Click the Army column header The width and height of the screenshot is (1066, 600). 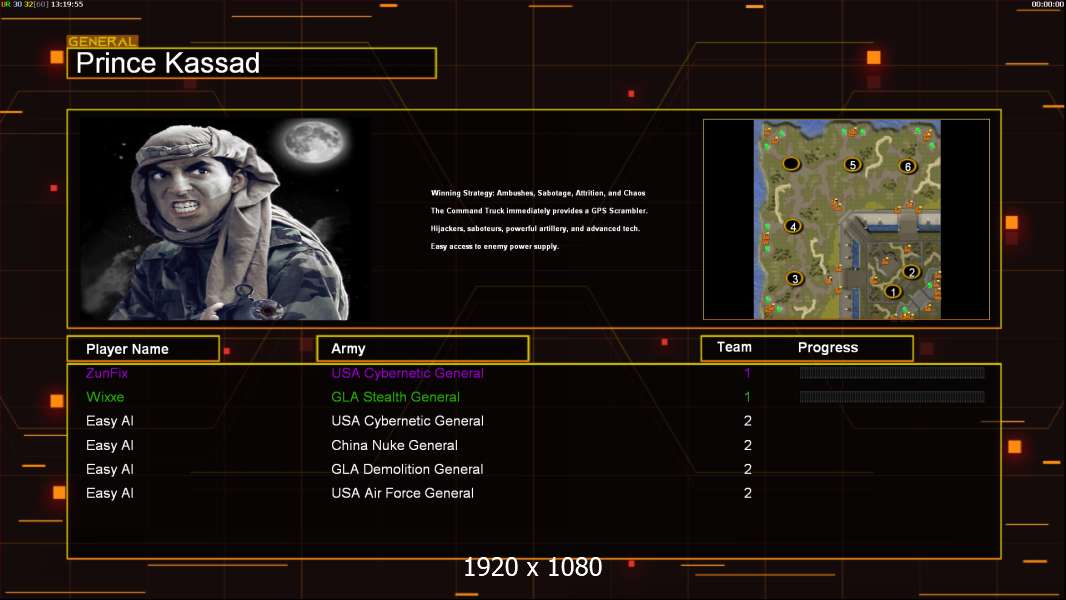pyautogui.click(x=423, y=349)
